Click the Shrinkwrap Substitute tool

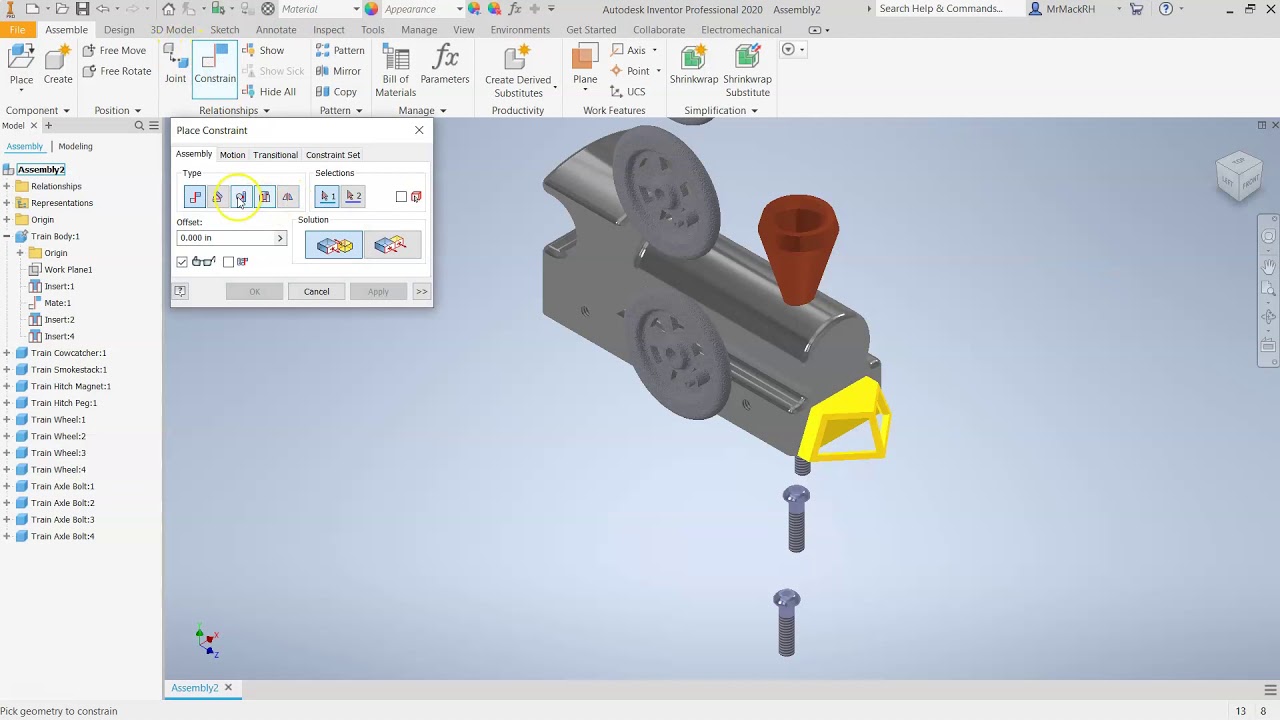coord(747,72)
